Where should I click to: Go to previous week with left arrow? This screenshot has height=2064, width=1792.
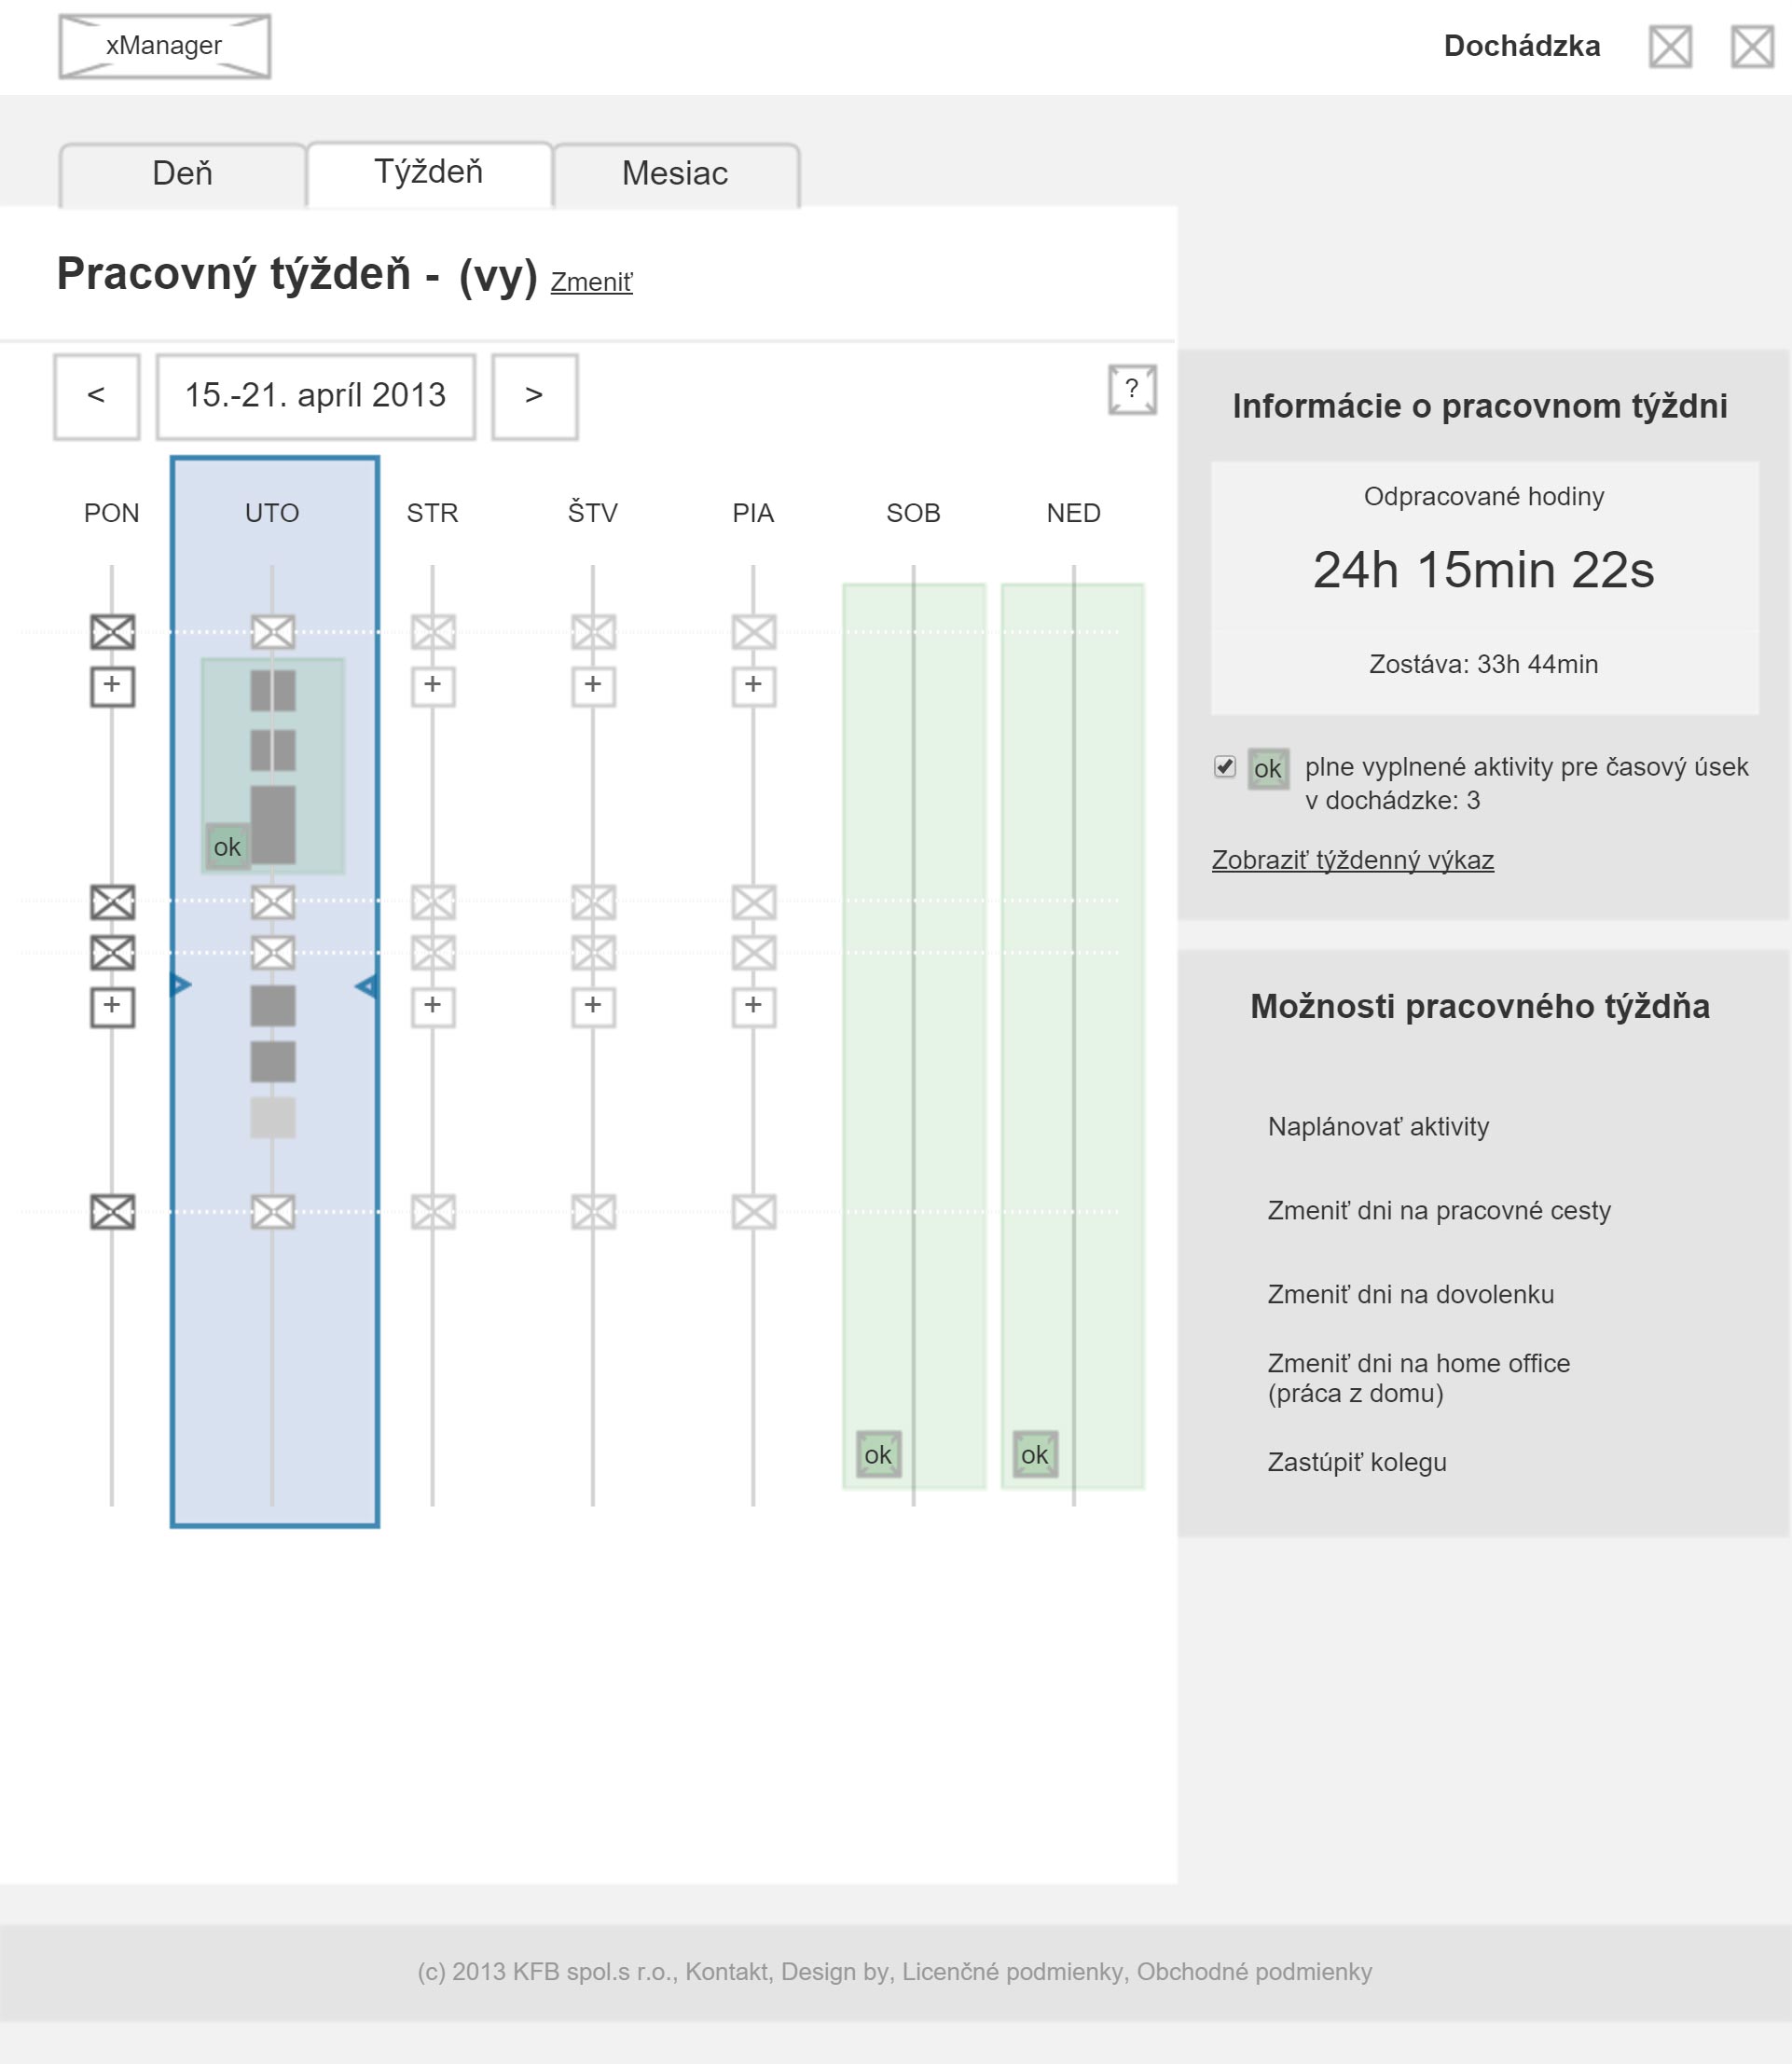tap(97, 396)
